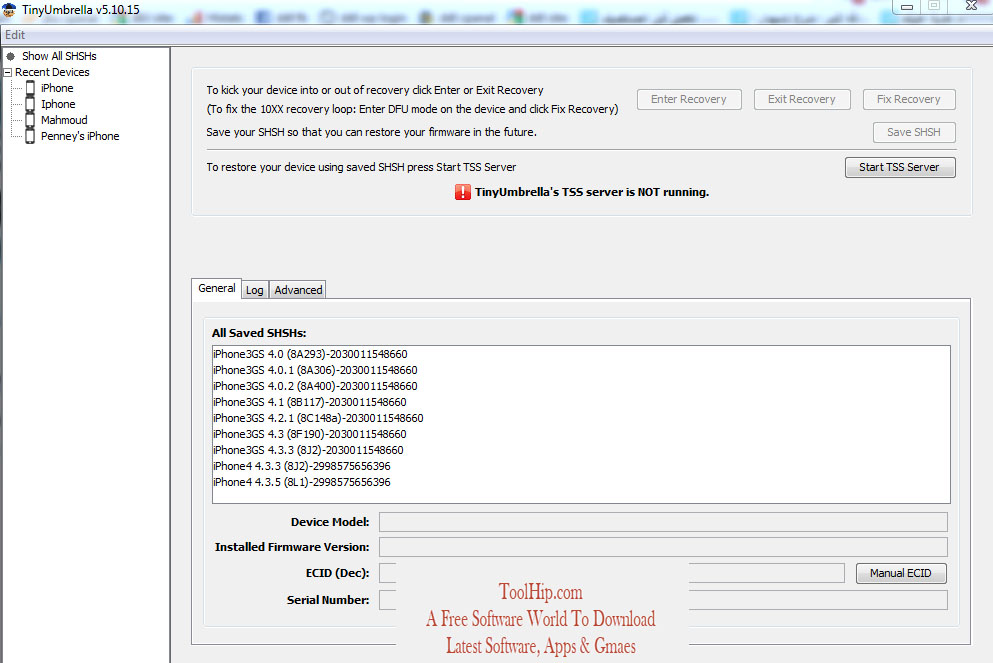Open the Advanced tab
The image size is (993, 663).
point(298,290)
